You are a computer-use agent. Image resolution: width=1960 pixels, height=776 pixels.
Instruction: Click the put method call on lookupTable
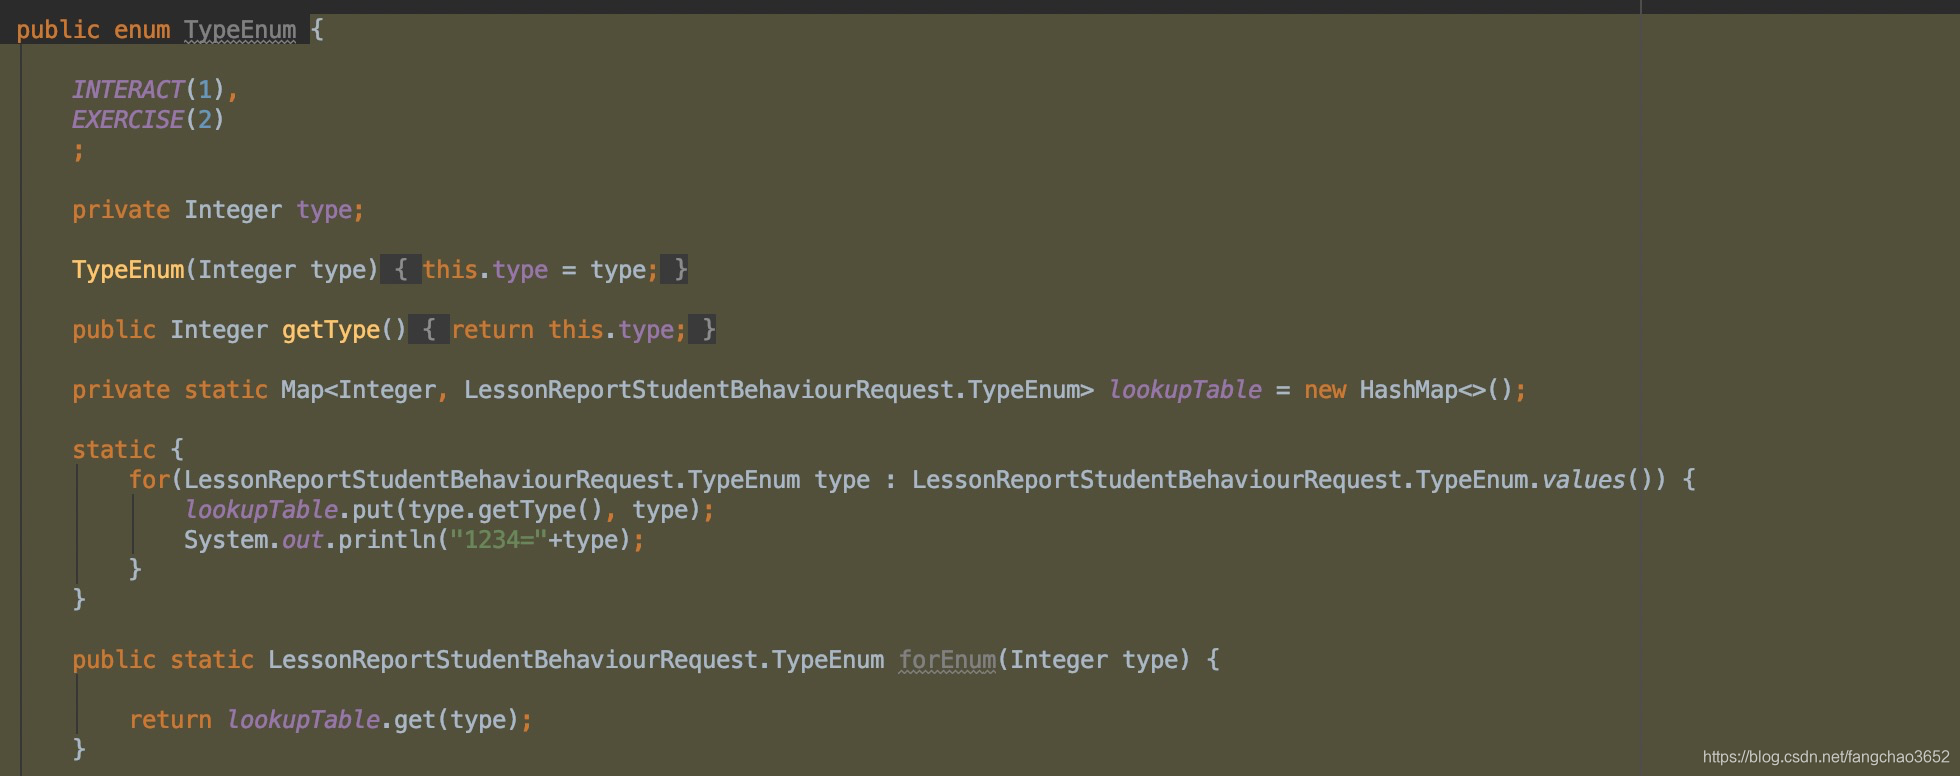pyautogui.click(x=373, y=510)
